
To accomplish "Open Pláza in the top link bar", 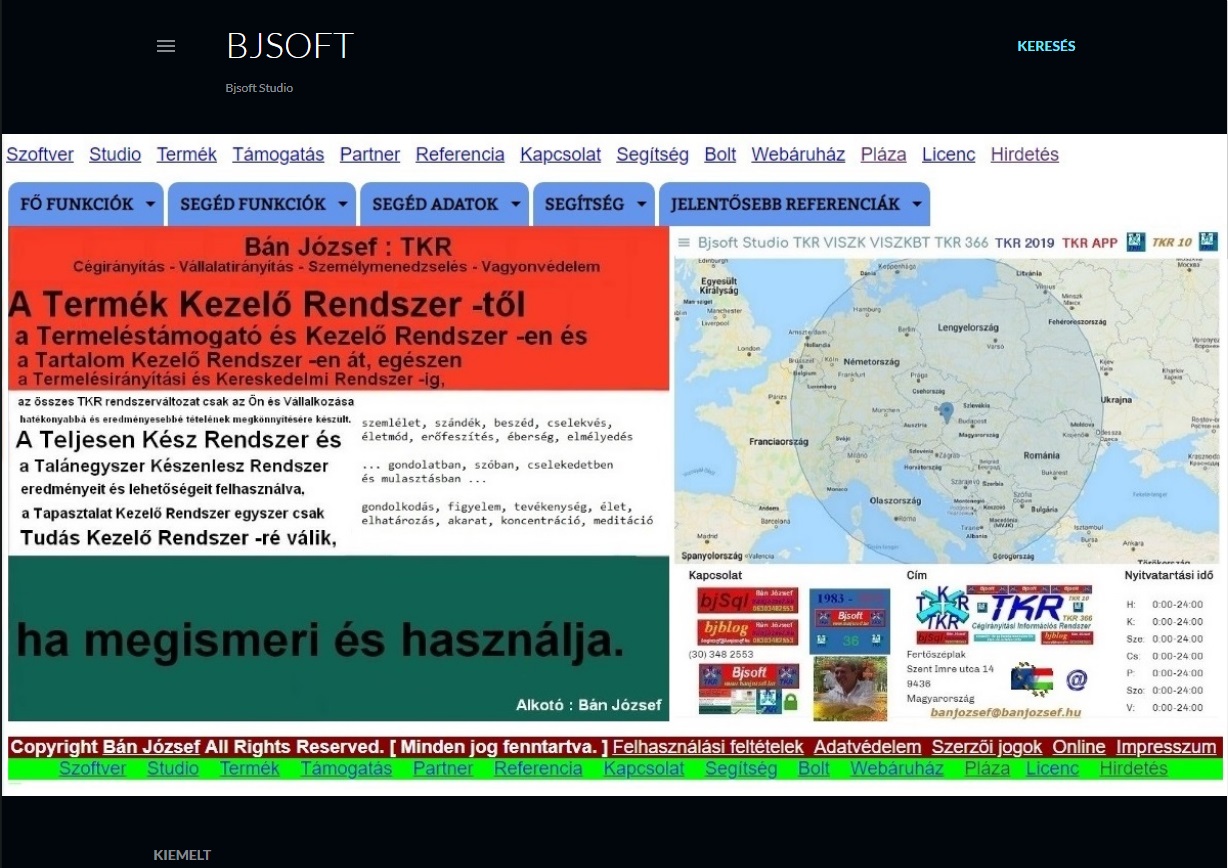I will pos(884,155).
